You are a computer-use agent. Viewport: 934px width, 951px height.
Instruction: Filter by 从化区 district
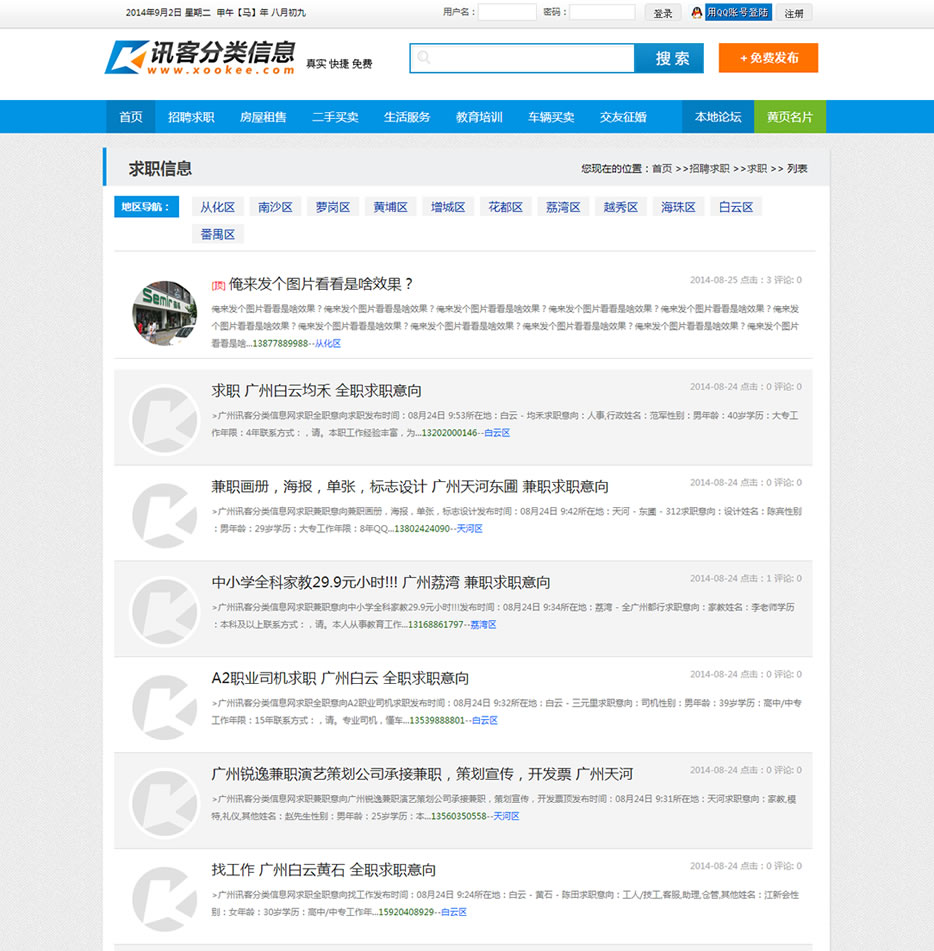218,207
